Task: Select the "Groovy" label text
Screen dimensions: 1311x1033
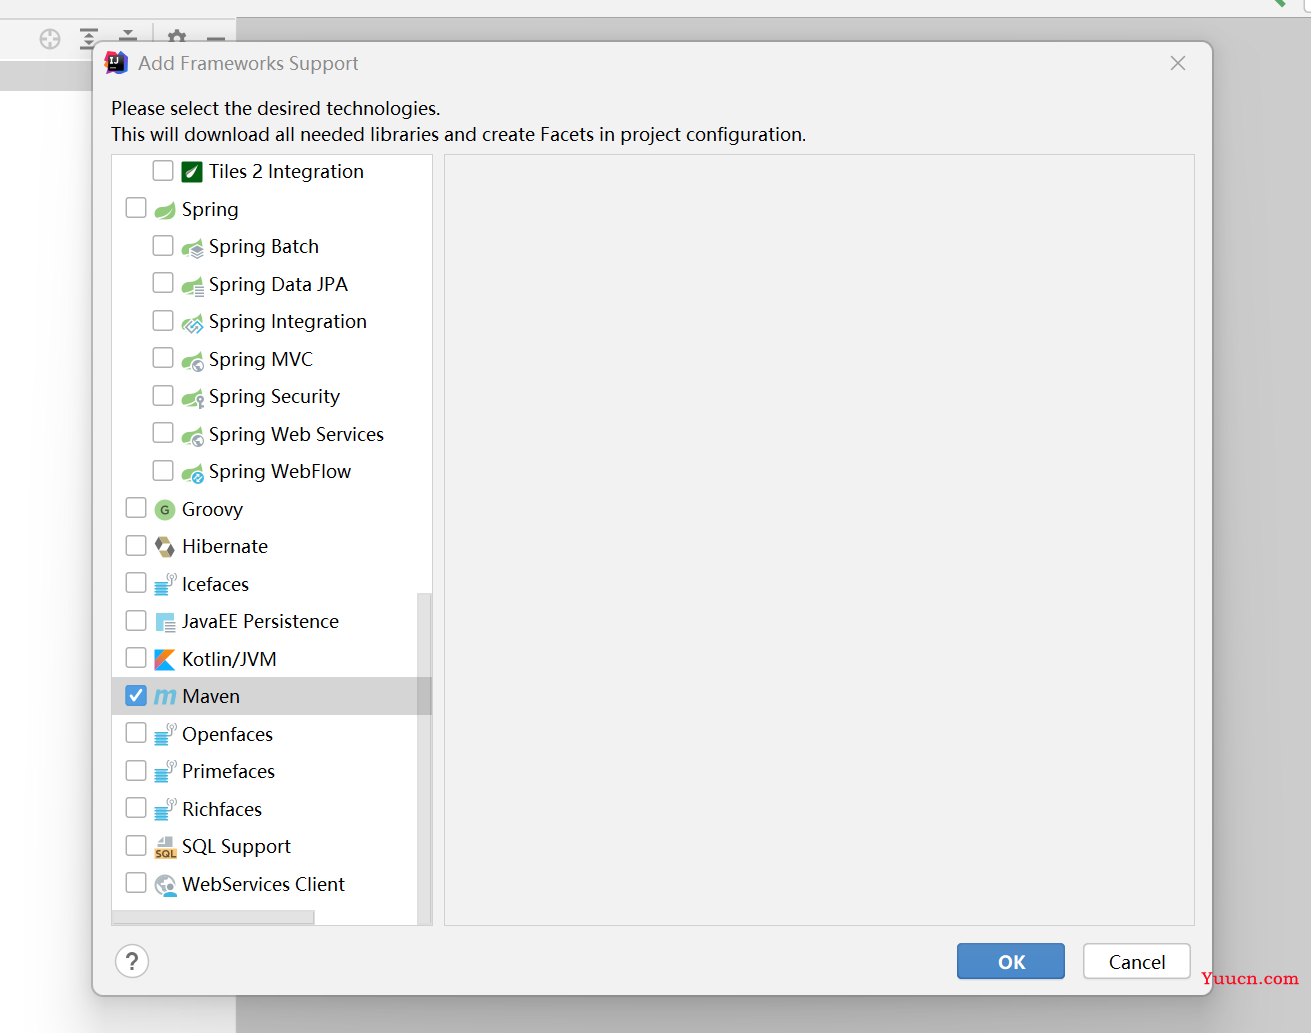Action: [212, 510]
